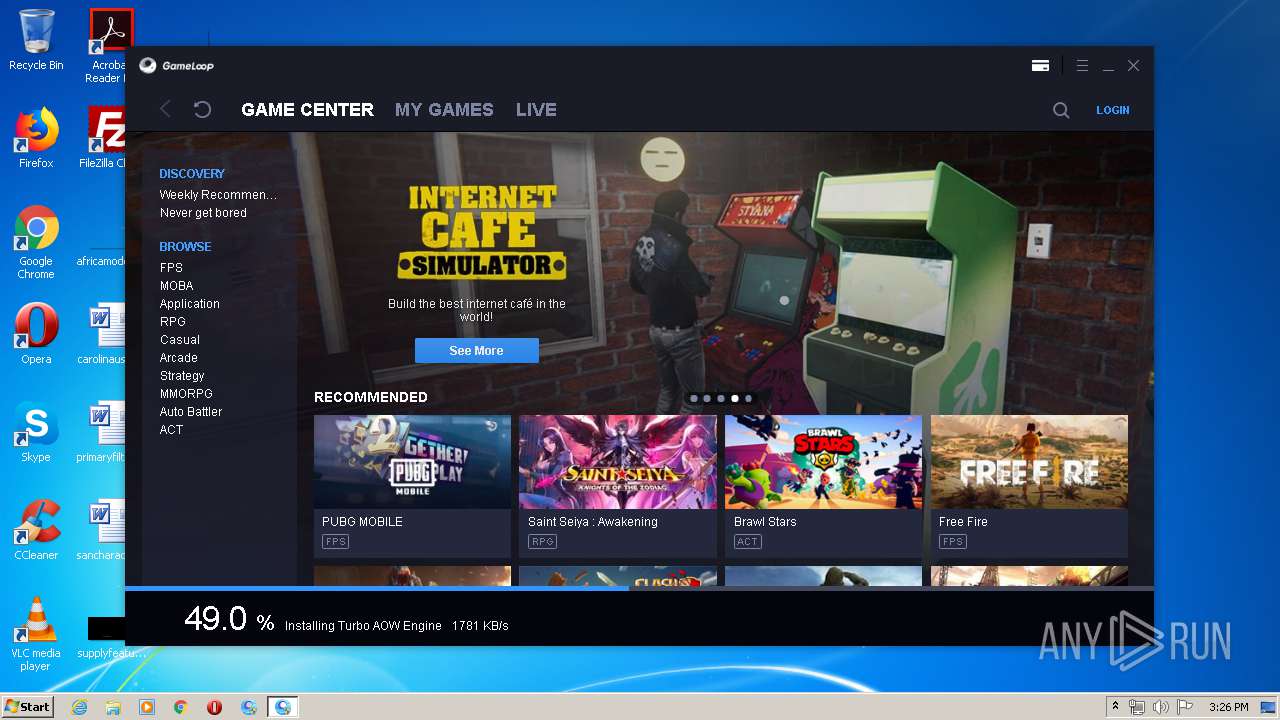Image resolution: width=1280 pixels, height=720 pixels.
Task: Click the Internet Cafe Simulator banner title
Action: tap(481, 232)
